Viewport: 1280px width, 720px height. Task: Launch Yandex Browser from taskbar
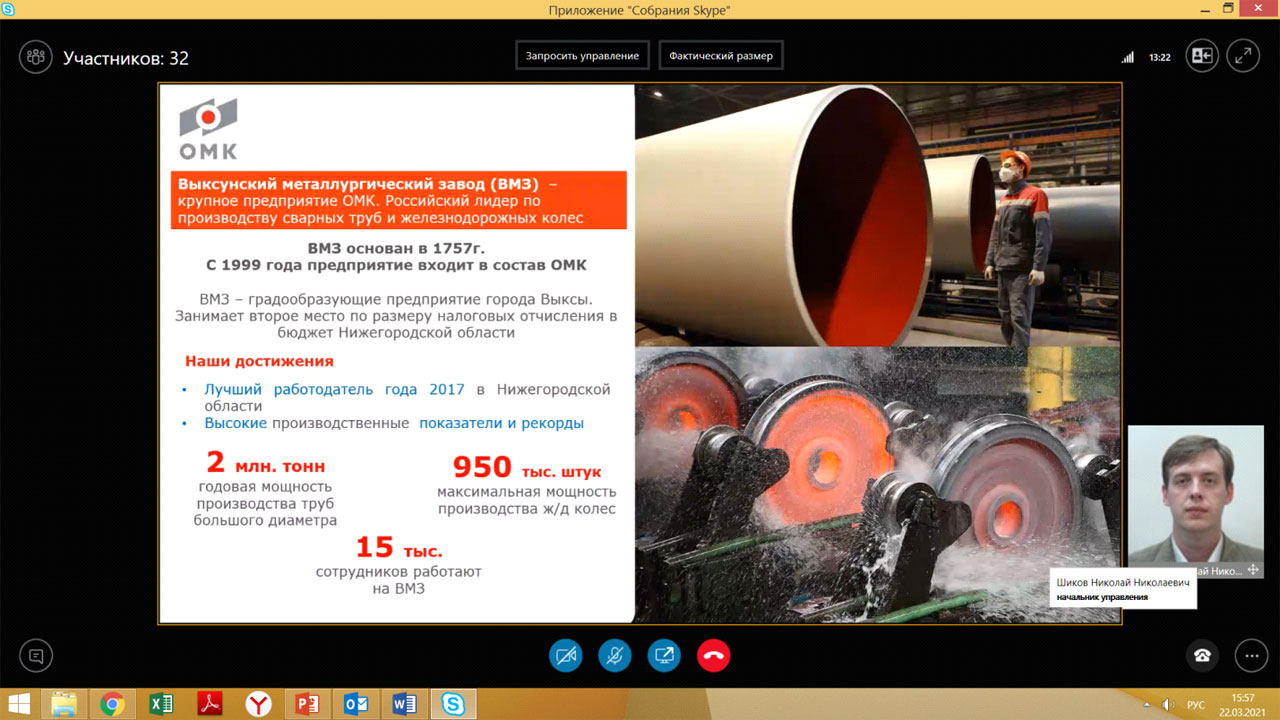point(258,705)
